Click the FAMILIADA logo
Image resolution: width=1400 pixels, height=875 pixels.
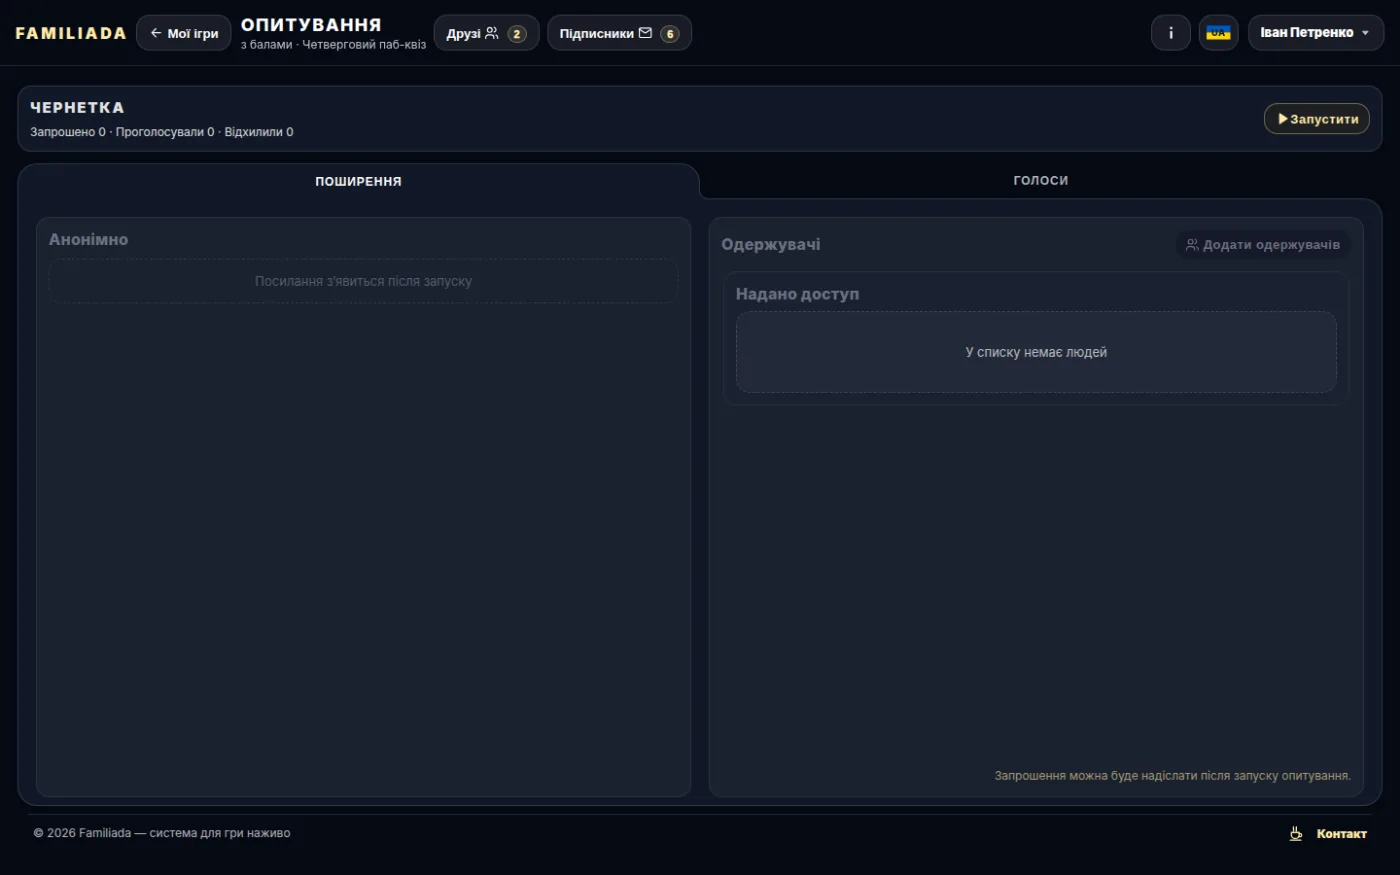click(71, 33)
